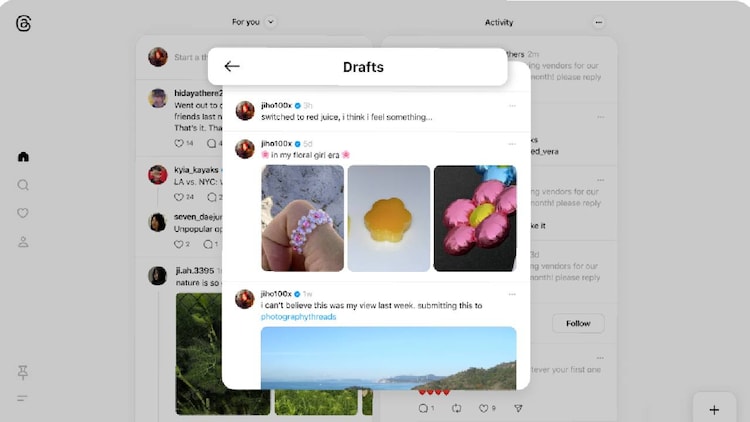Open options for the floral girl era draft
This screenshot has width=750, height=422.
pos(512,143)
